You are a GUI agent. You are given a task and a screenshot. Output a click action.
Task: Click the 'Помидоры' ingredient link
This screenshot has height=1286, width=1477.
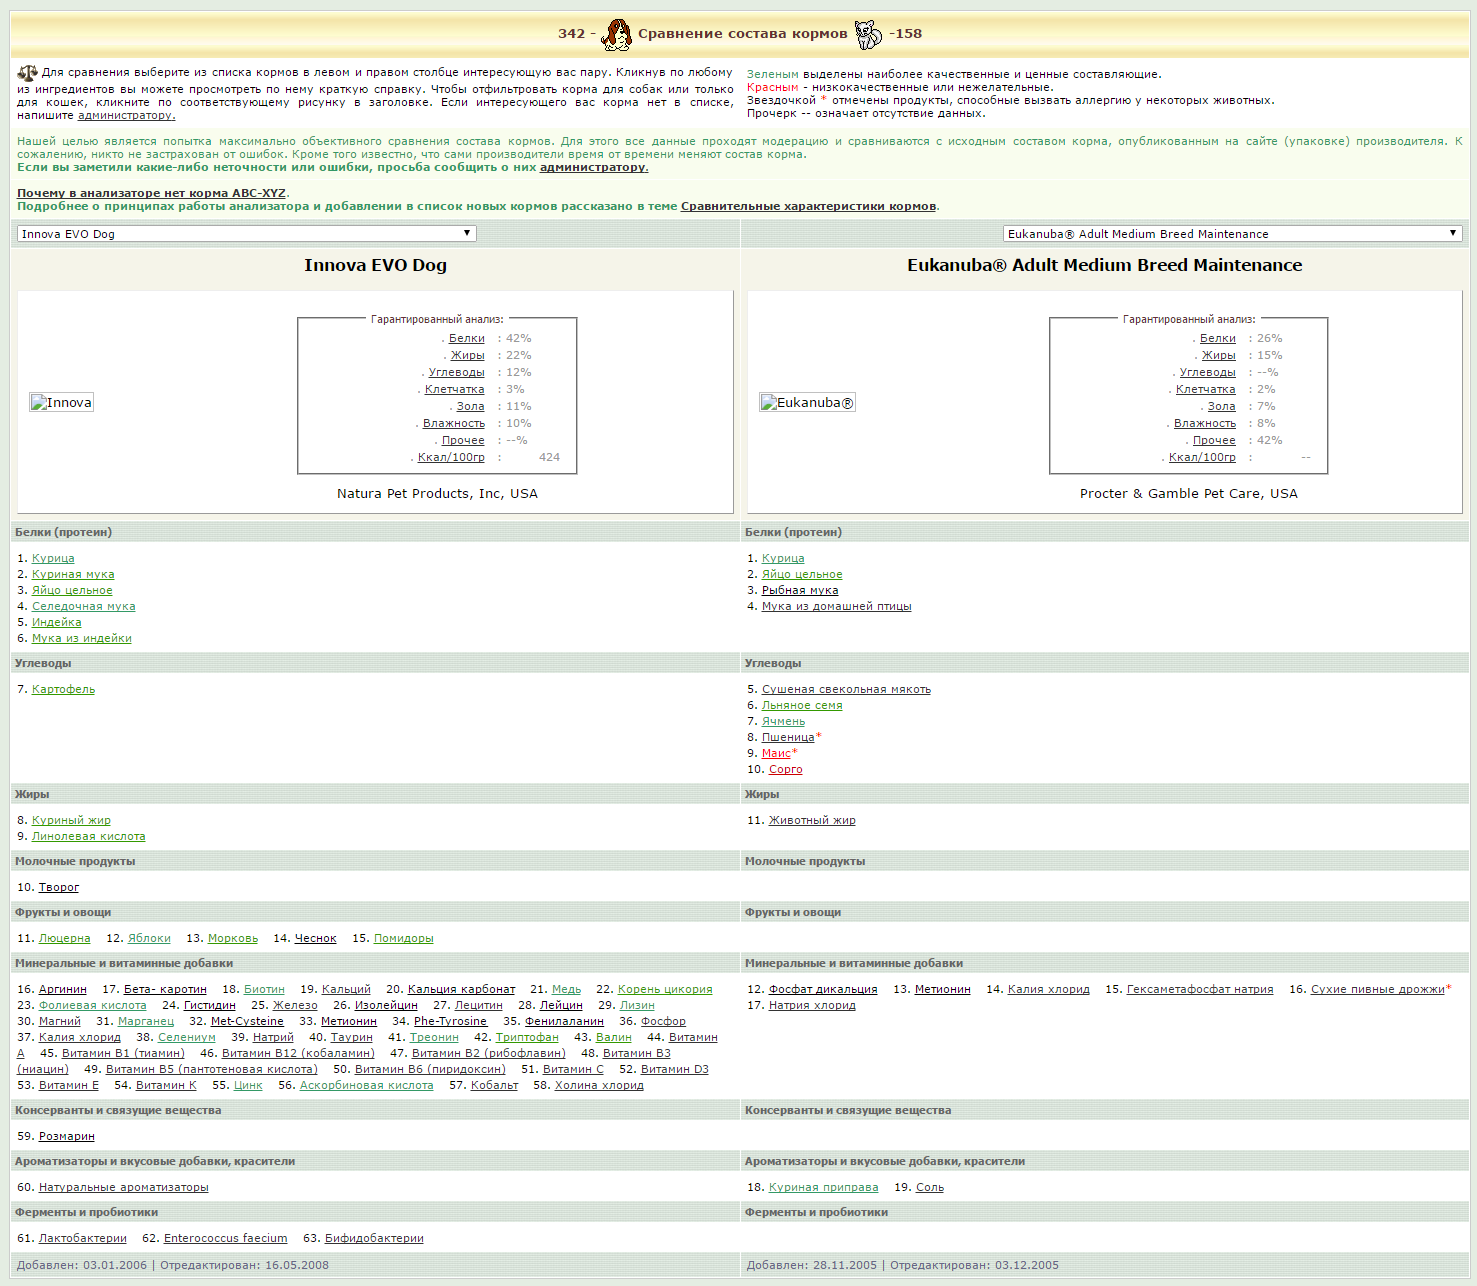[404, 939]
